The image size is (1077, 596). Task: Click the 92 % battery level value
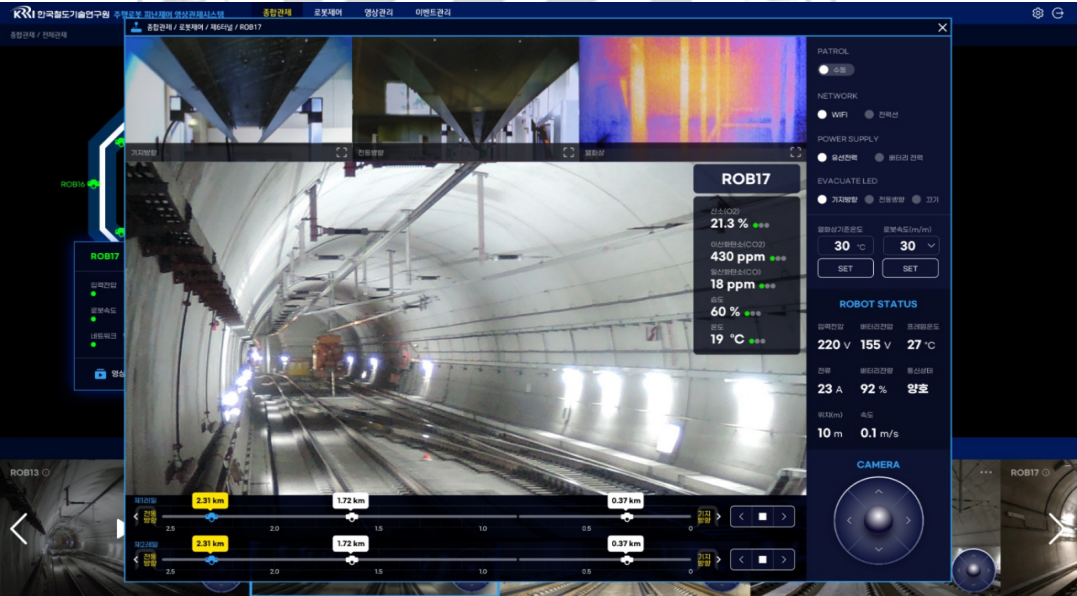click(x=874, y=389)
